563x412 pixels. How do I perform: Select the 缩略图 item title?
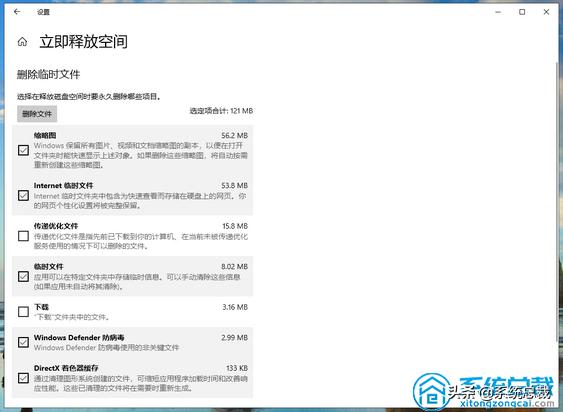45,135
